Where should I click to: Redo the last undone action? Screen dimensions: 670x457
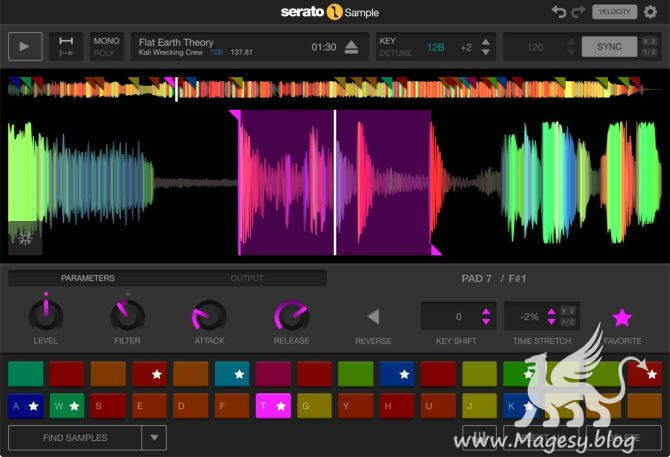pyautogui.click(x=578, y=12)
